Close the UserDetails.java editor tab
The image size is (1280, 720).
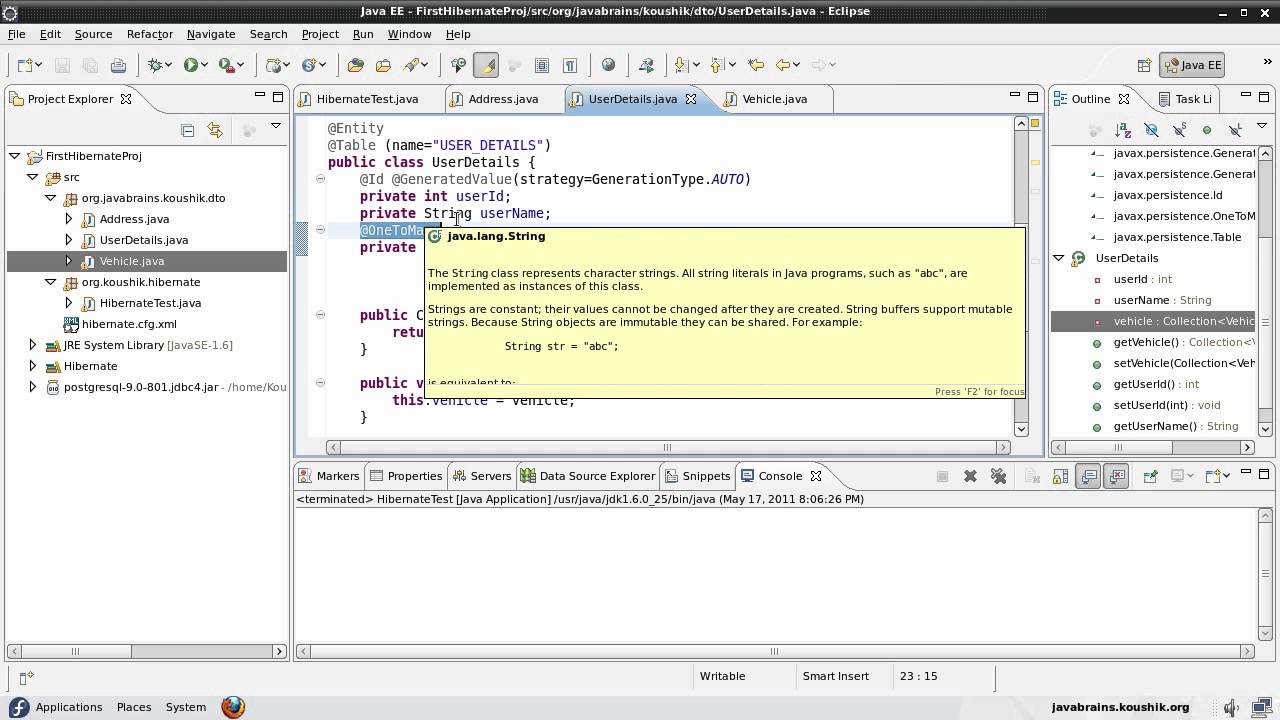[690, 99]
